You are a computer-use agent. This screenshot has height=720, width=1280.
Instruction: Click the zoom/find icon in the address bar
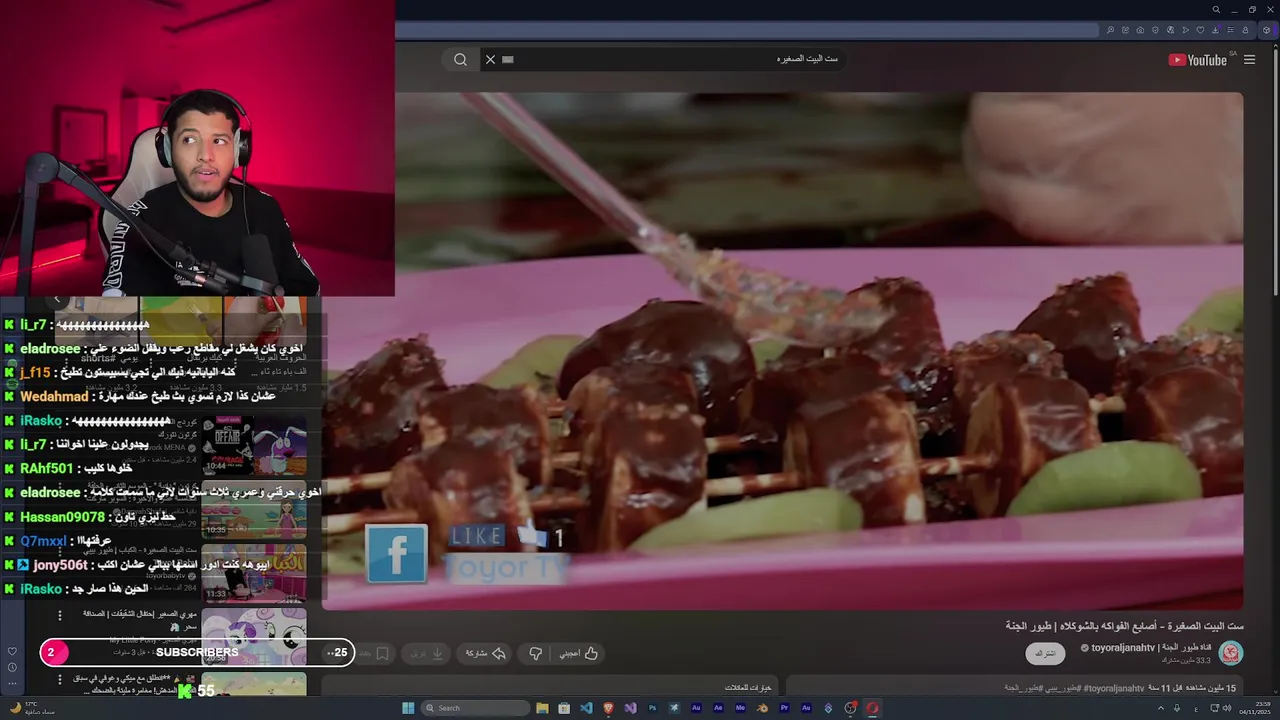tap(1110, 30)
